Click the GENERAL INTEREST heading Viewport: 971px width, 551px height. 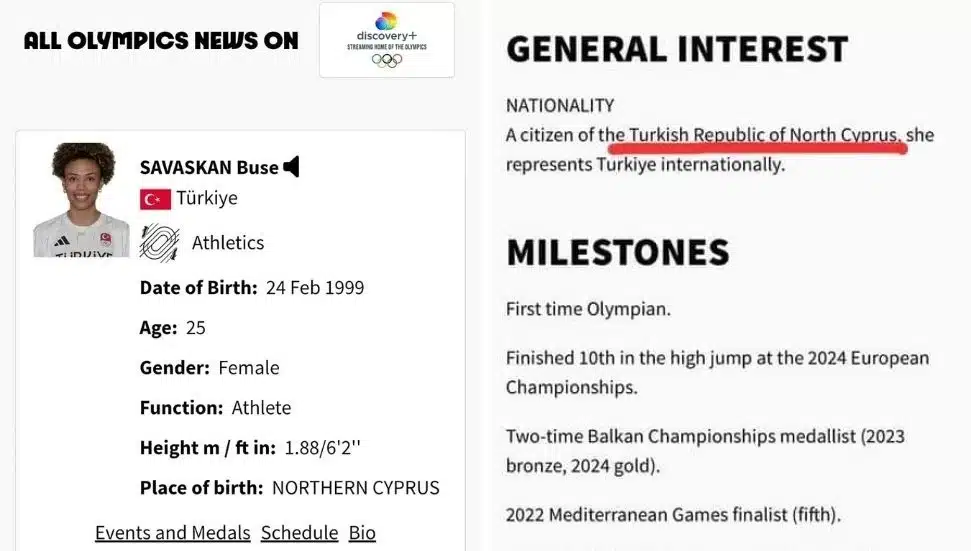pyautogui.click(x=677, y=49)
